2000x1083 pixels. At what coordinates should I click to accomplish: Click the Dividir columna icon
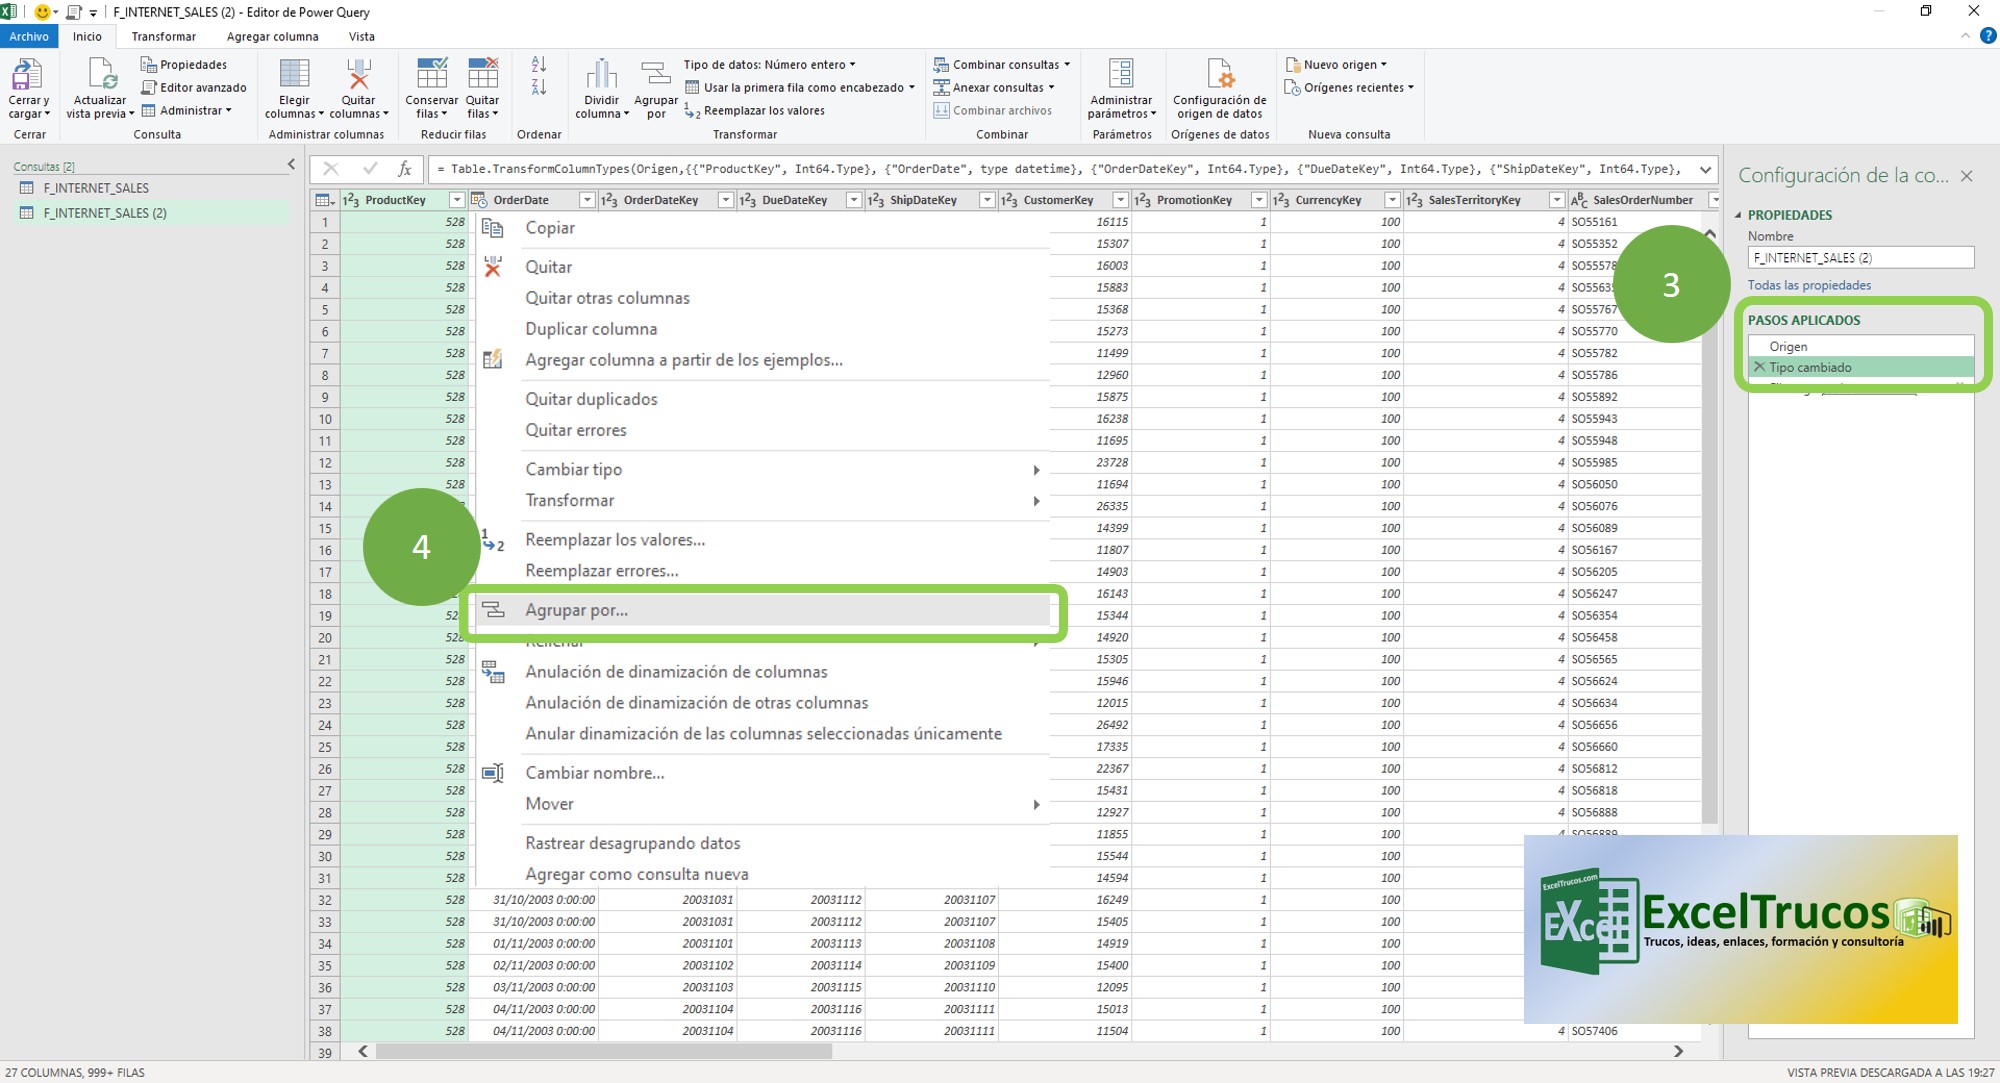(601, 76)
